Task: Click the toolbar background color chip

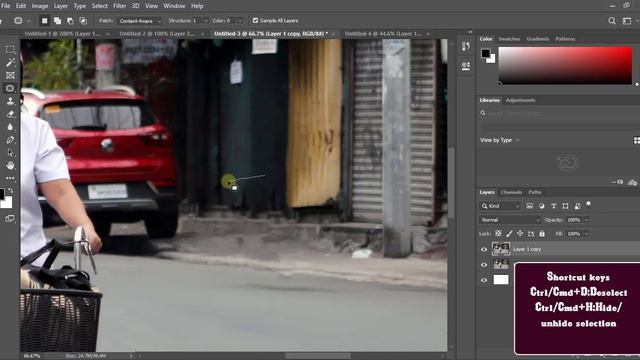Action: [7, 202]
